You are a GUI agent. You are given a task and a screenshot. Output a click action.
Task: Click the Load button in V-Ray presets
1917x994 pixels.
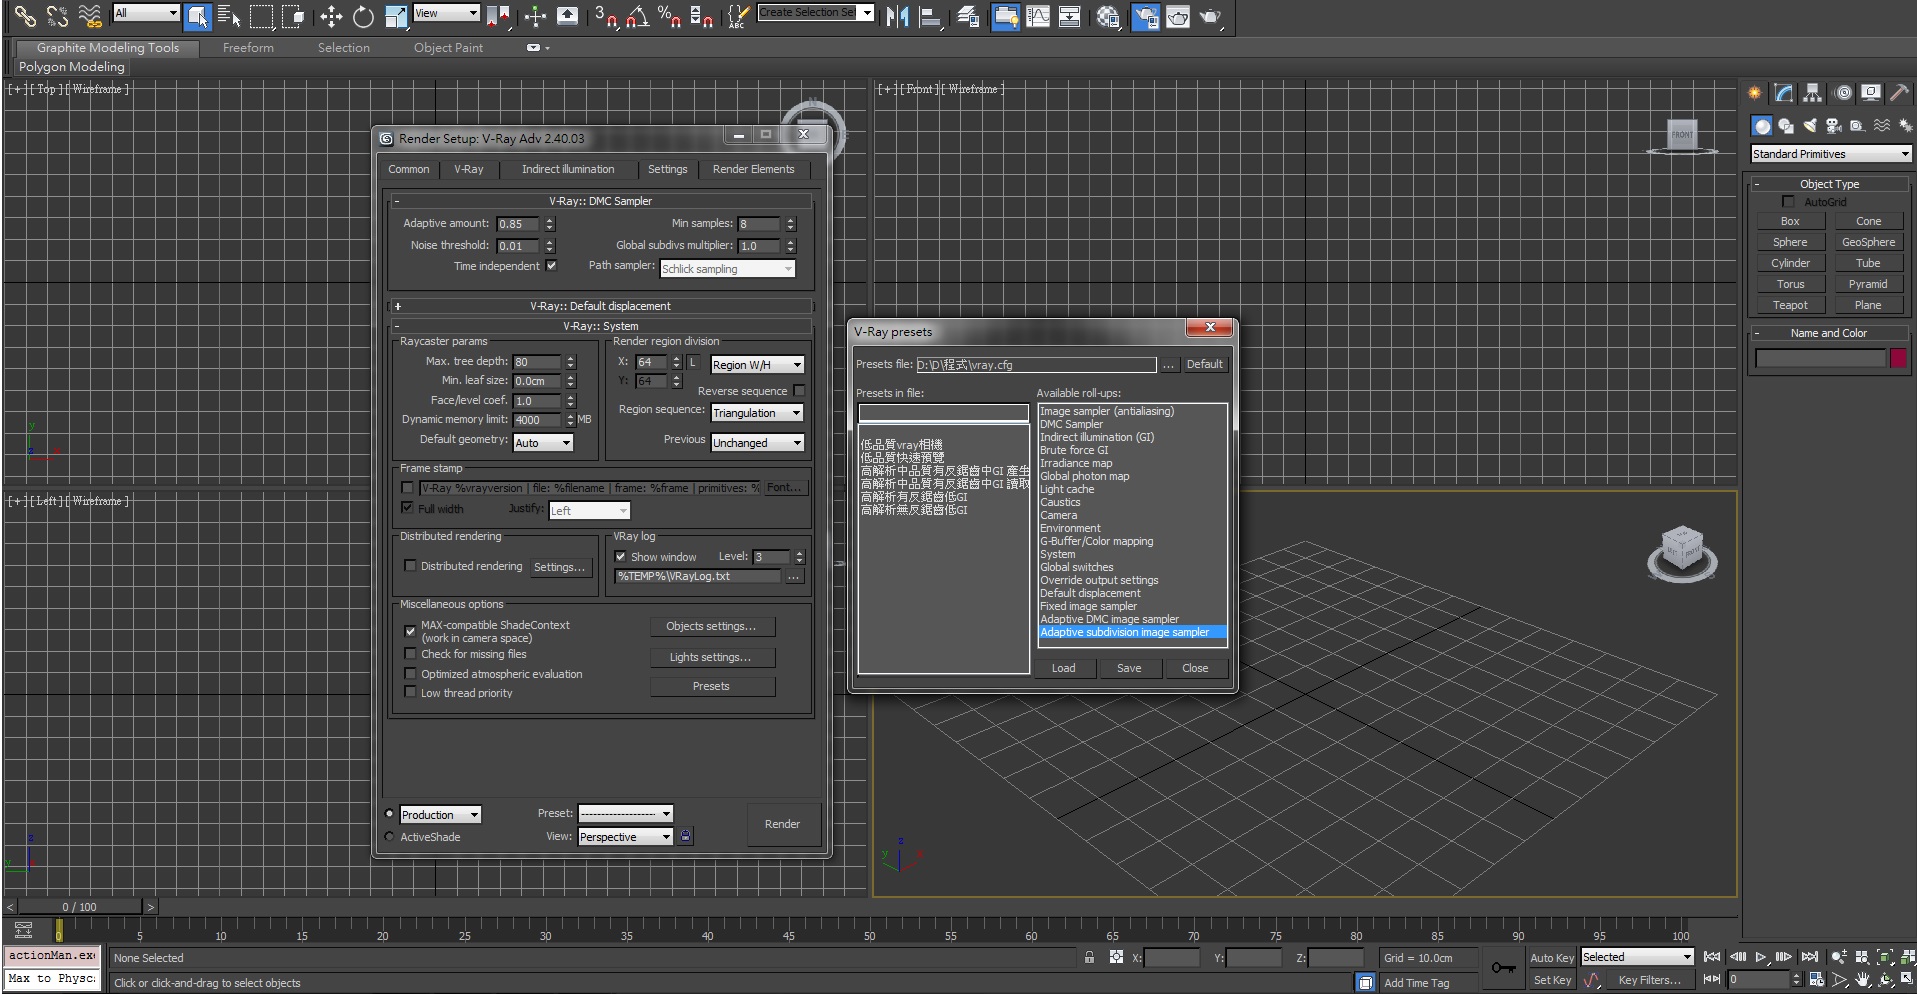1063,668
